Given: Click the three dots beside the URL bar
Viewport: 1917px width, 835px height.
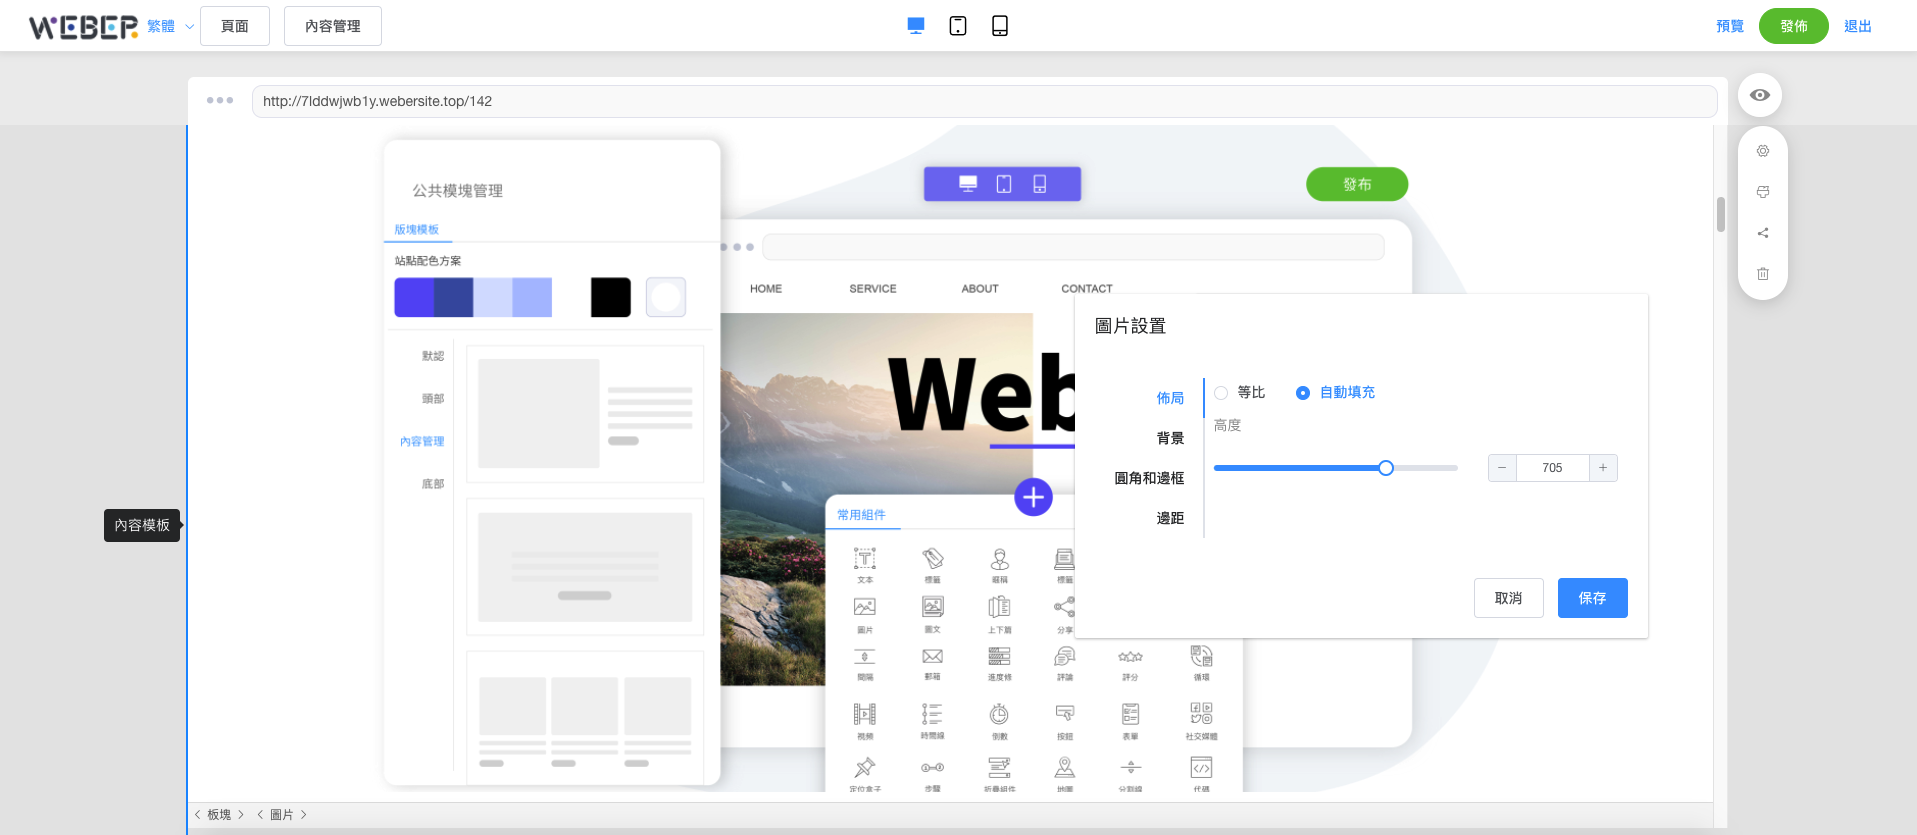Looking at the screenshot, I should (x=220, y=100).
